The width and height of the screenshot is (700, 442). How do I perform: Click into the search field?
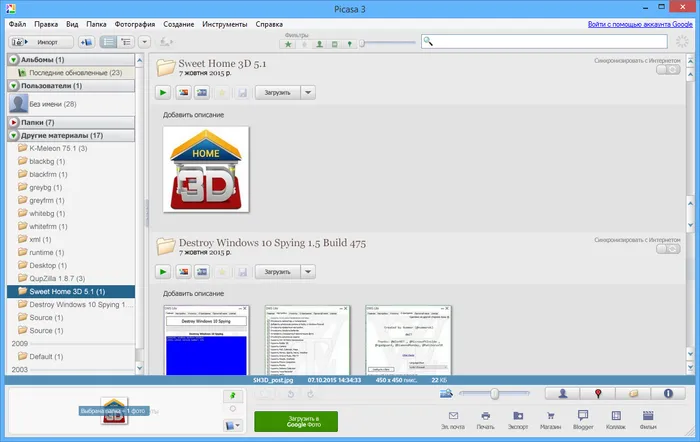[x=544, y=42]
